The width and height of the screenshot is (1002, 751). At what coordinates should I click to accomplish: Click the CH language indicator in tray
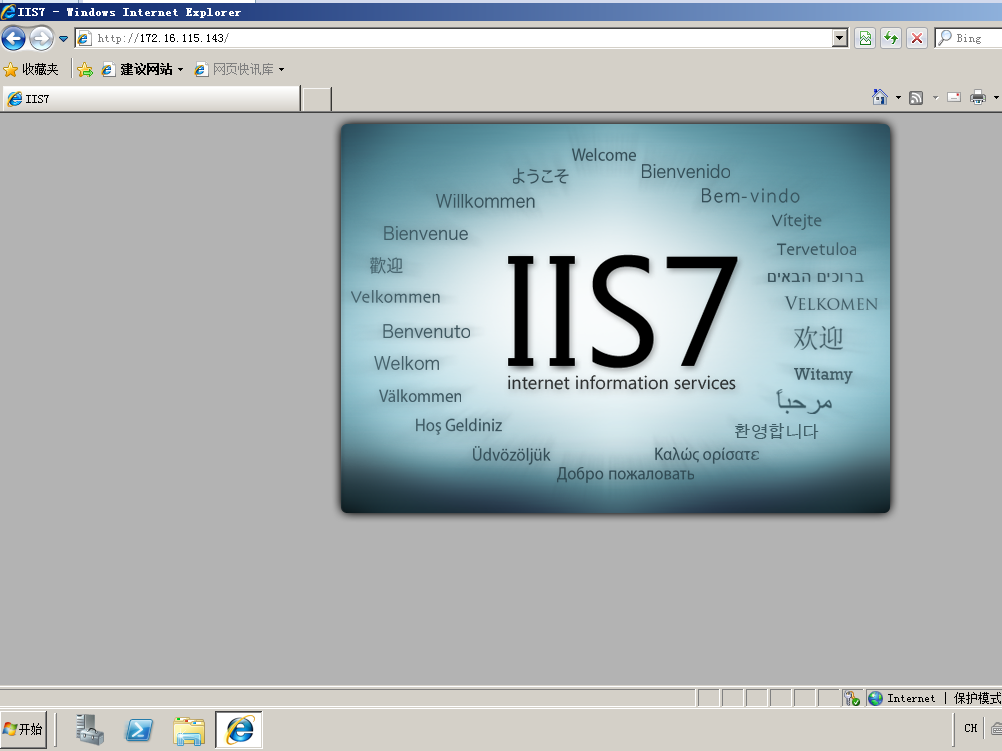[x=971, y=728]
